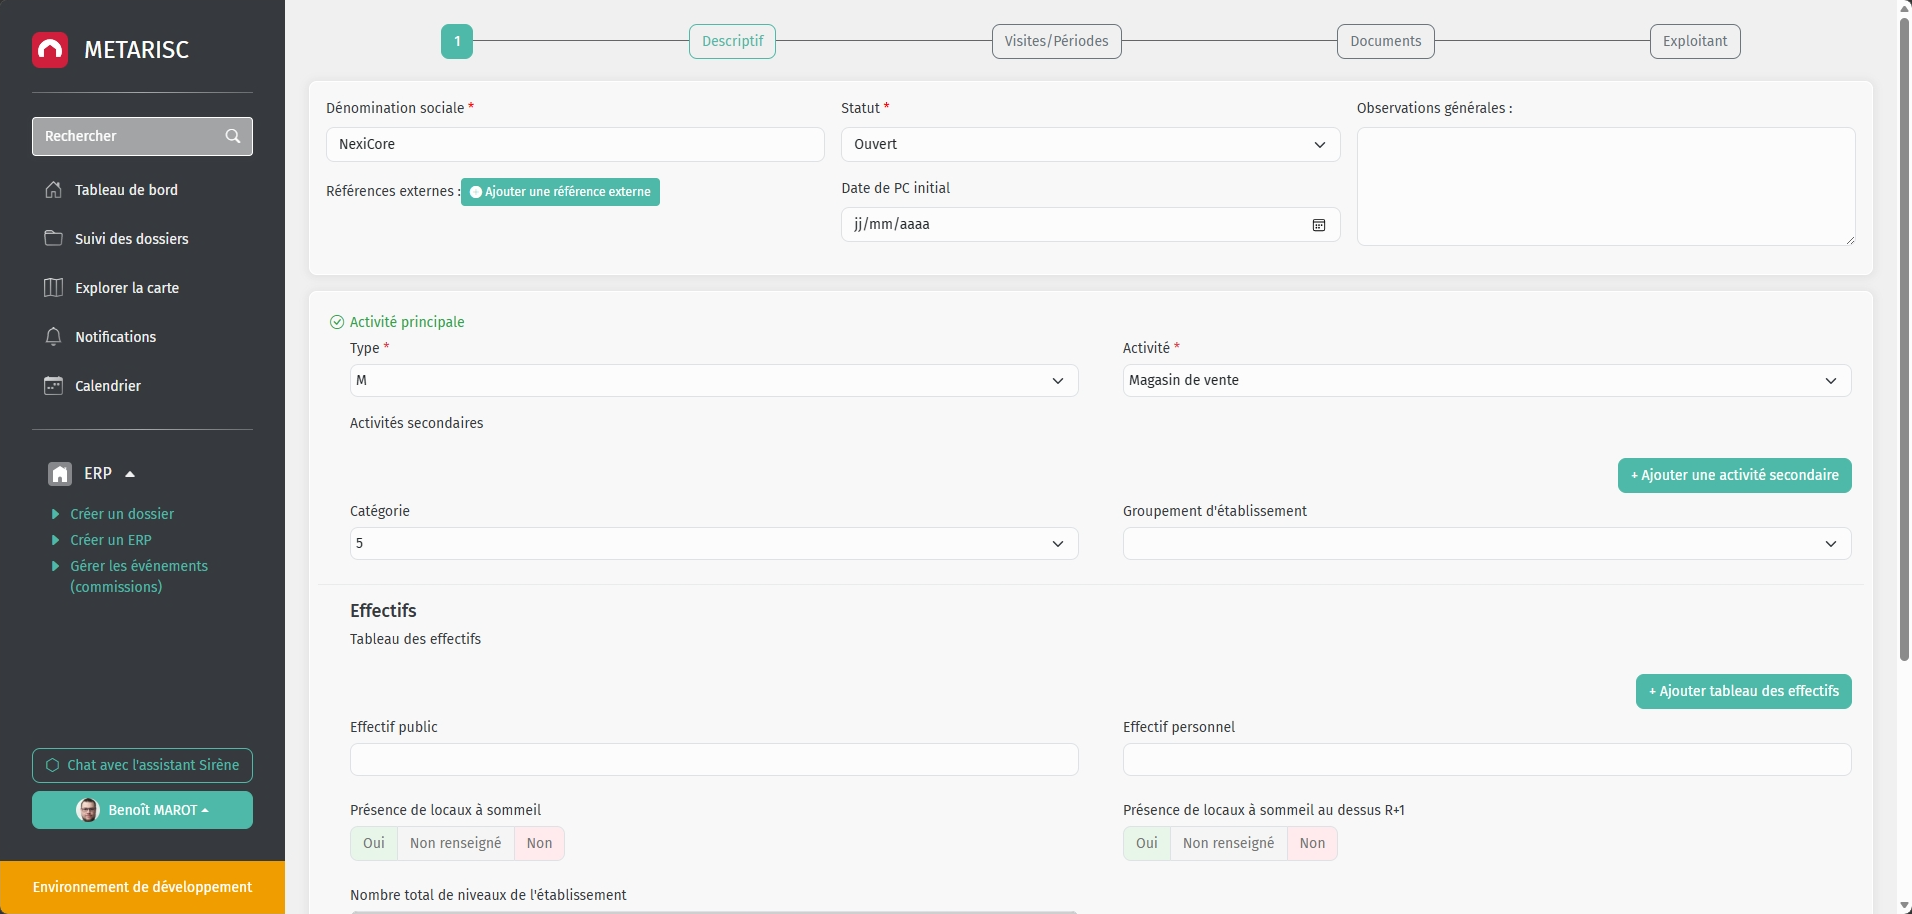Open Suivi des dossiers page
Image resolution: width=1912 pixels, height=914 pixels.
tap(132, 239)
